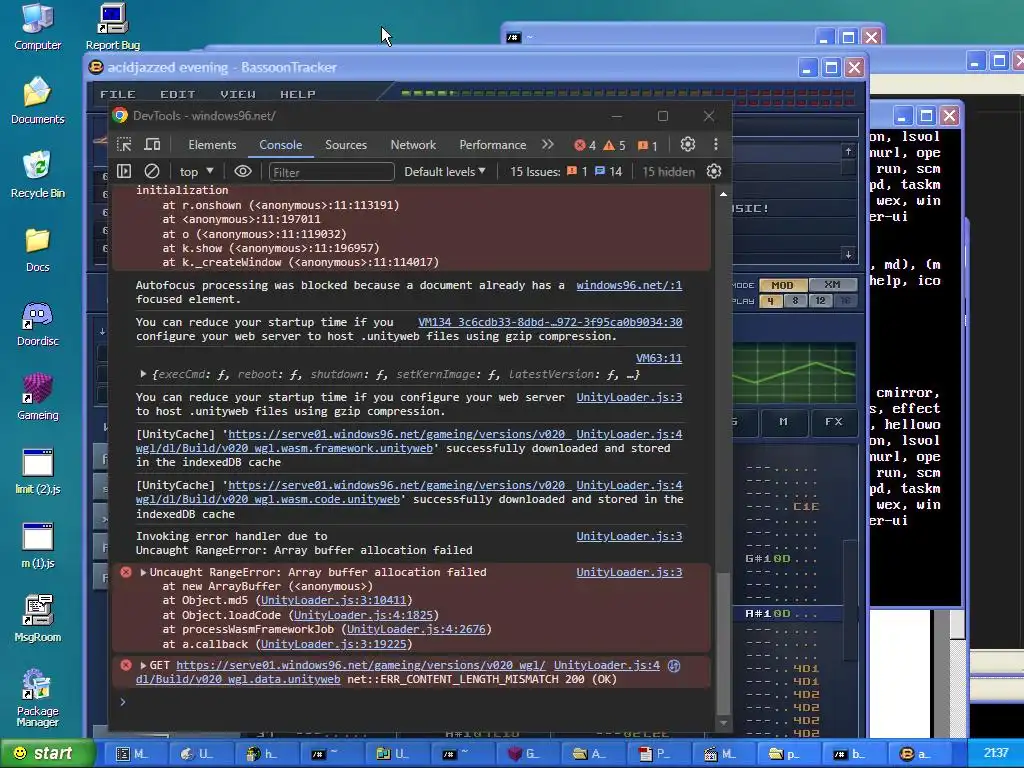Screen dimensions: 1024x768
Task: Click BassoonTracker song list down arrow
Action: tap(848, 255)
